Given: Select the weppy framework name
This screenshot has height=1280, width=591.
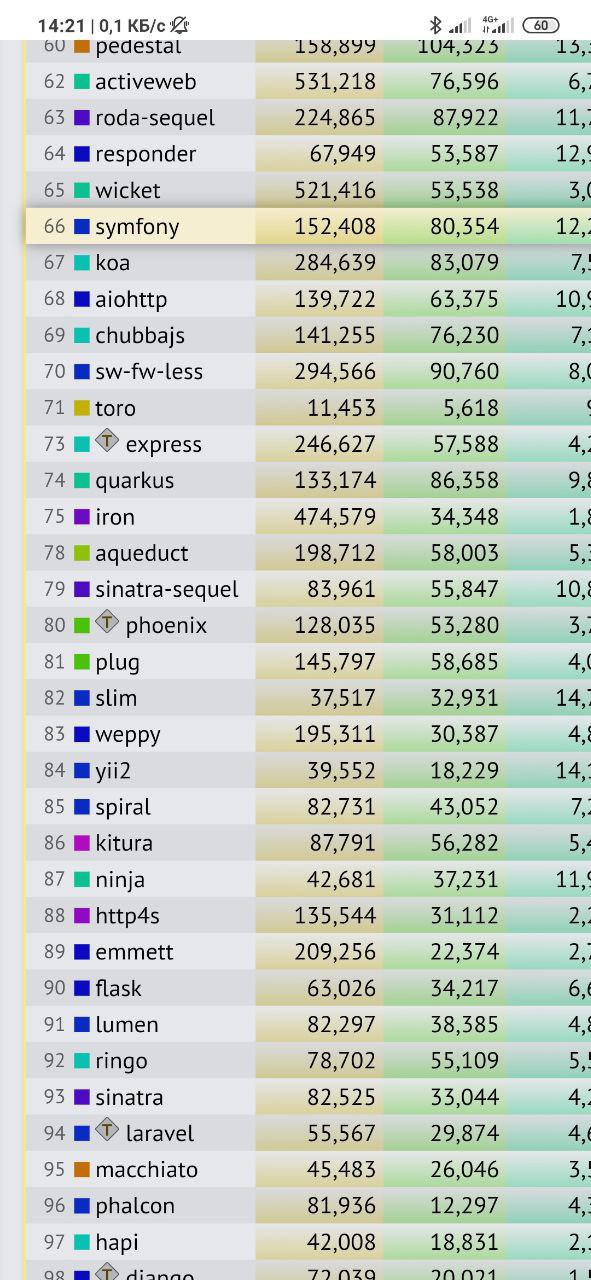Looking at the screenshot, I should pos(128,735).
